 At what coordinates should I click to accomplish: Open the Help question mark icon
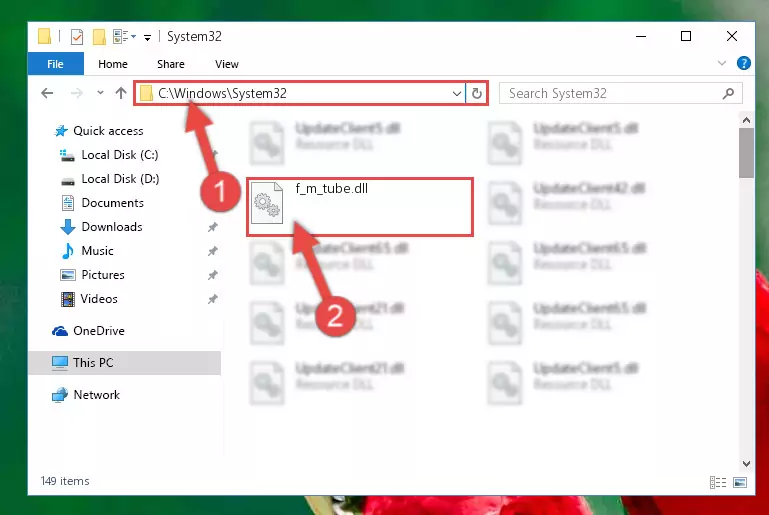point(743,63)
